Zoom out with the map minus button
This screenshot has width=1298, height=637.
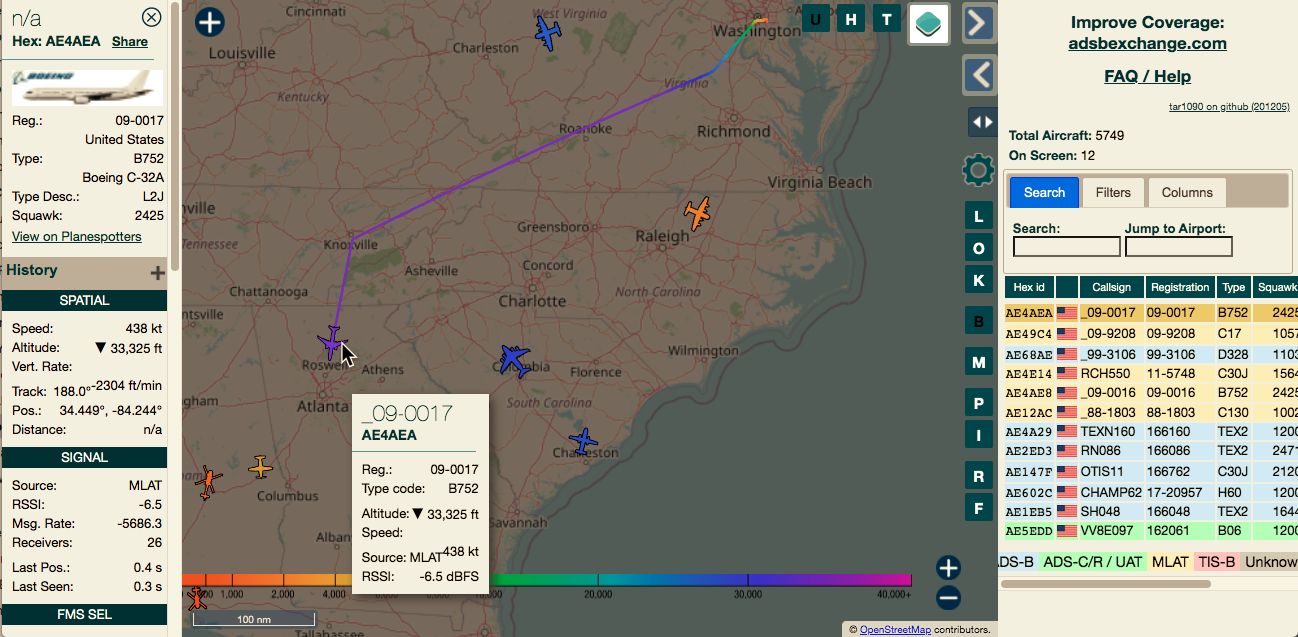pos(948,598)
